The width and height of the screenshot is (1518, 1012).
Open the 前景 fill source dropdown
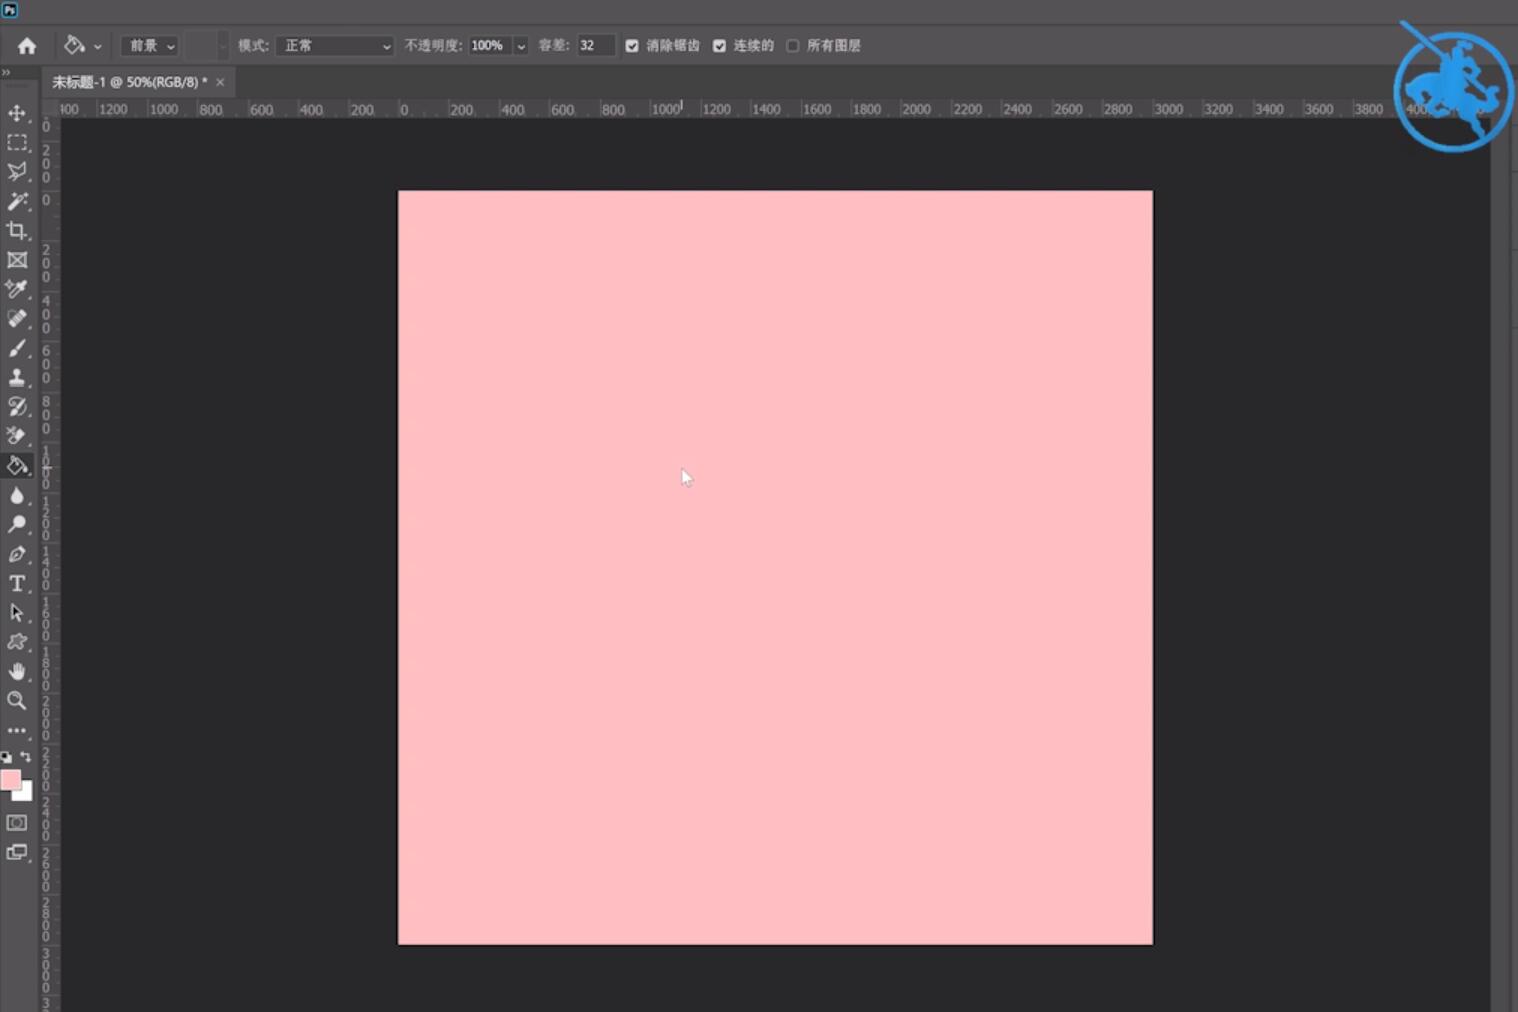150,46
